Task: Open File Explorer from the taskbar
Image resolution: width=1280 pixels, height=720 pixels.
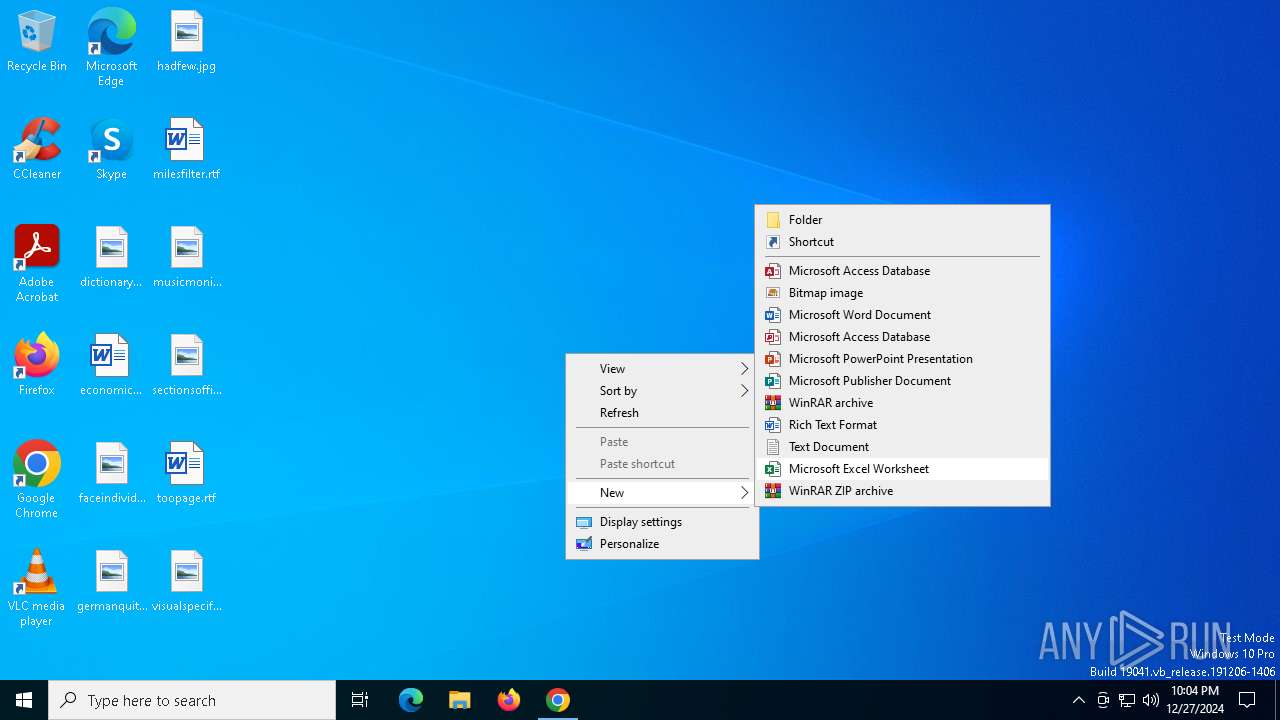Action: [460, 700]
